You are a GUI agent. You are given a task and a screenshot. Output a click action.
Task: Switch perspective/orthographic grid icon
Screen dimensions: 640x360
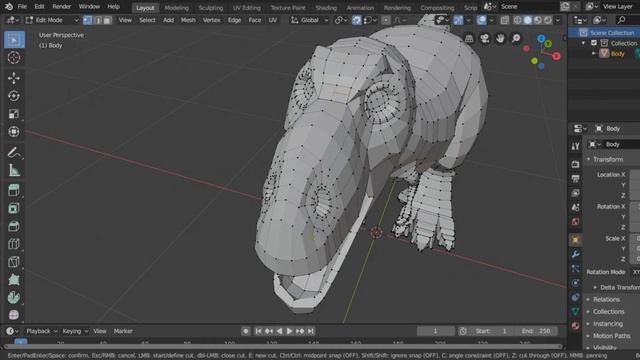[469, 38]
